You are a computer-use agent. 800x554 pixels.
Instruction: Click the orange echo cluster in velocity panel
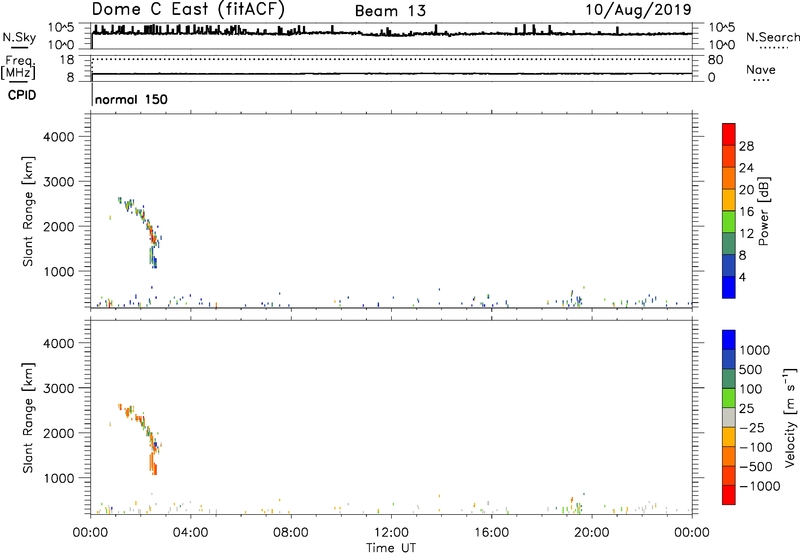(x=140, y=439)
